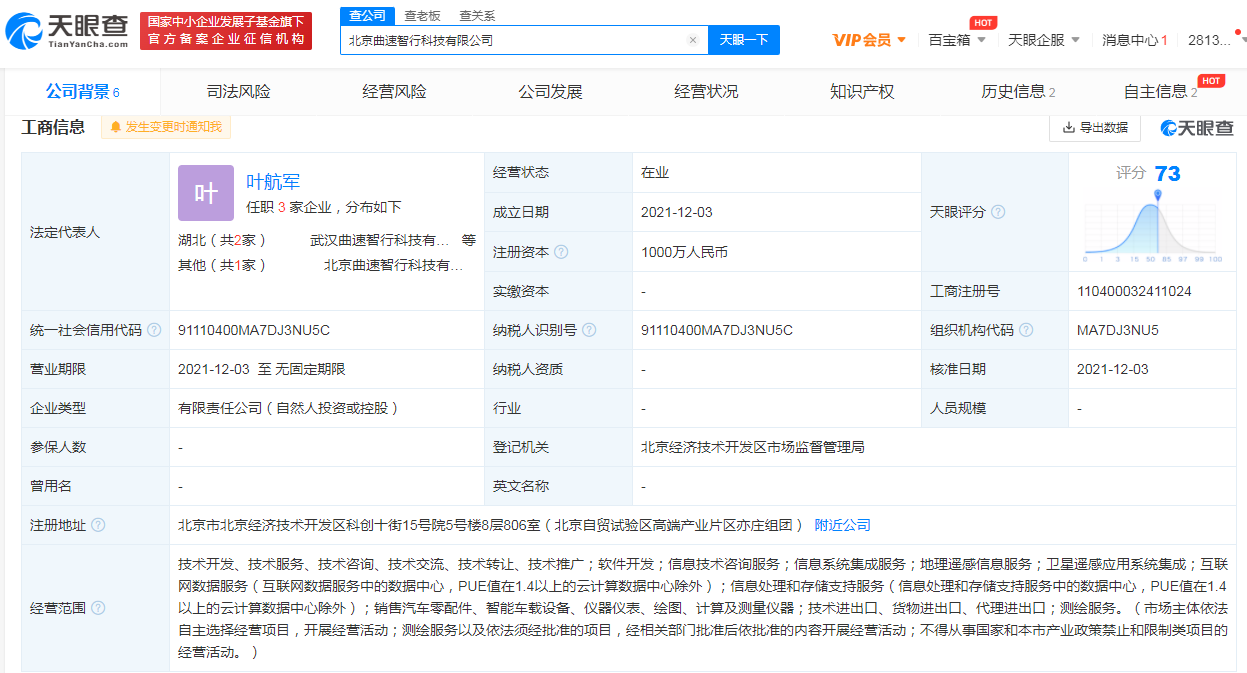
Task: Click the purple 叶 avatar icon
Action: click(205, 193)
